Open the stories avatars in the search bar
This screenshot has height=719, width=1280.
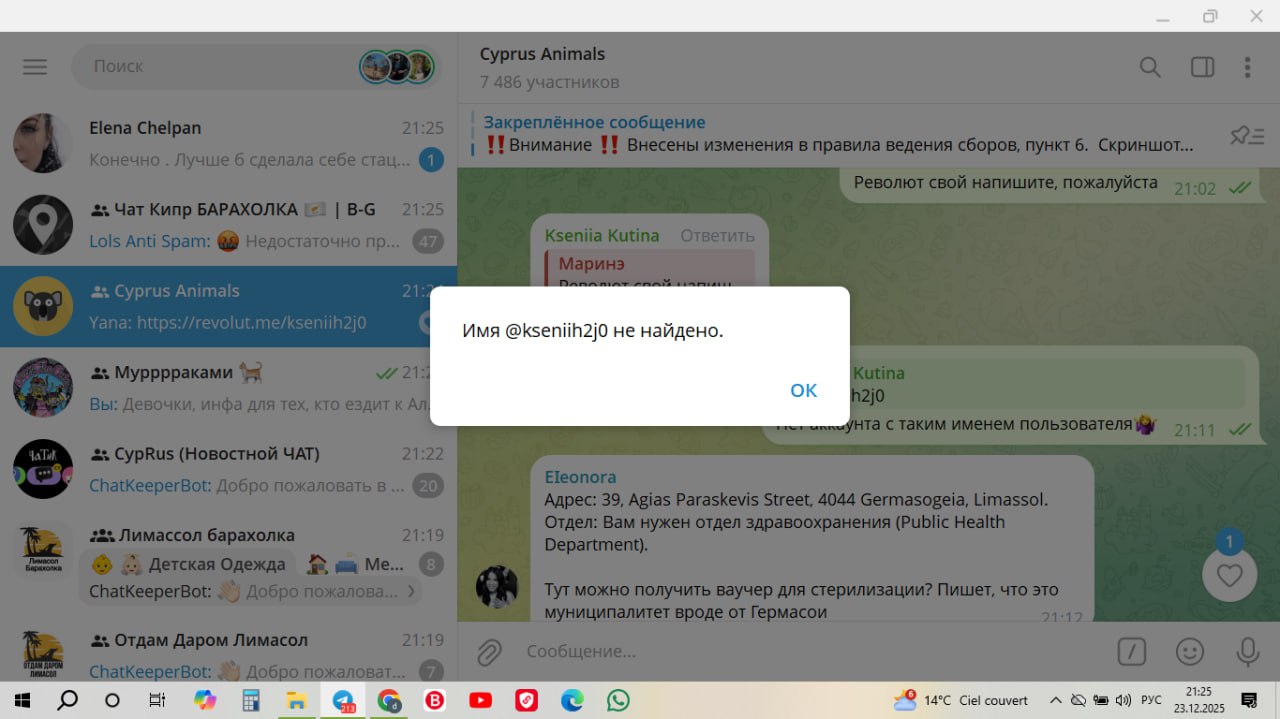point(396,67)
